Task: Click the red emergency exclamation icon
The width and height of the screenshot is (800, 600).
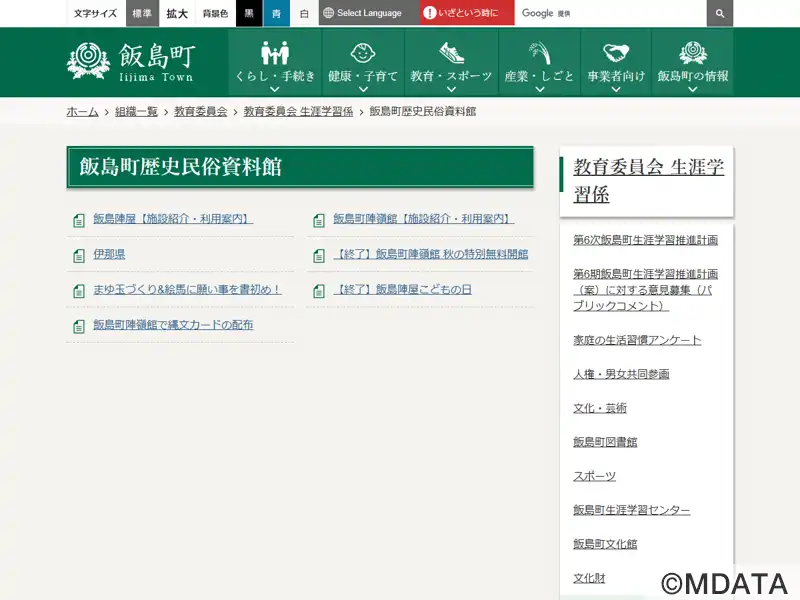Action: (x=429, y=13)
